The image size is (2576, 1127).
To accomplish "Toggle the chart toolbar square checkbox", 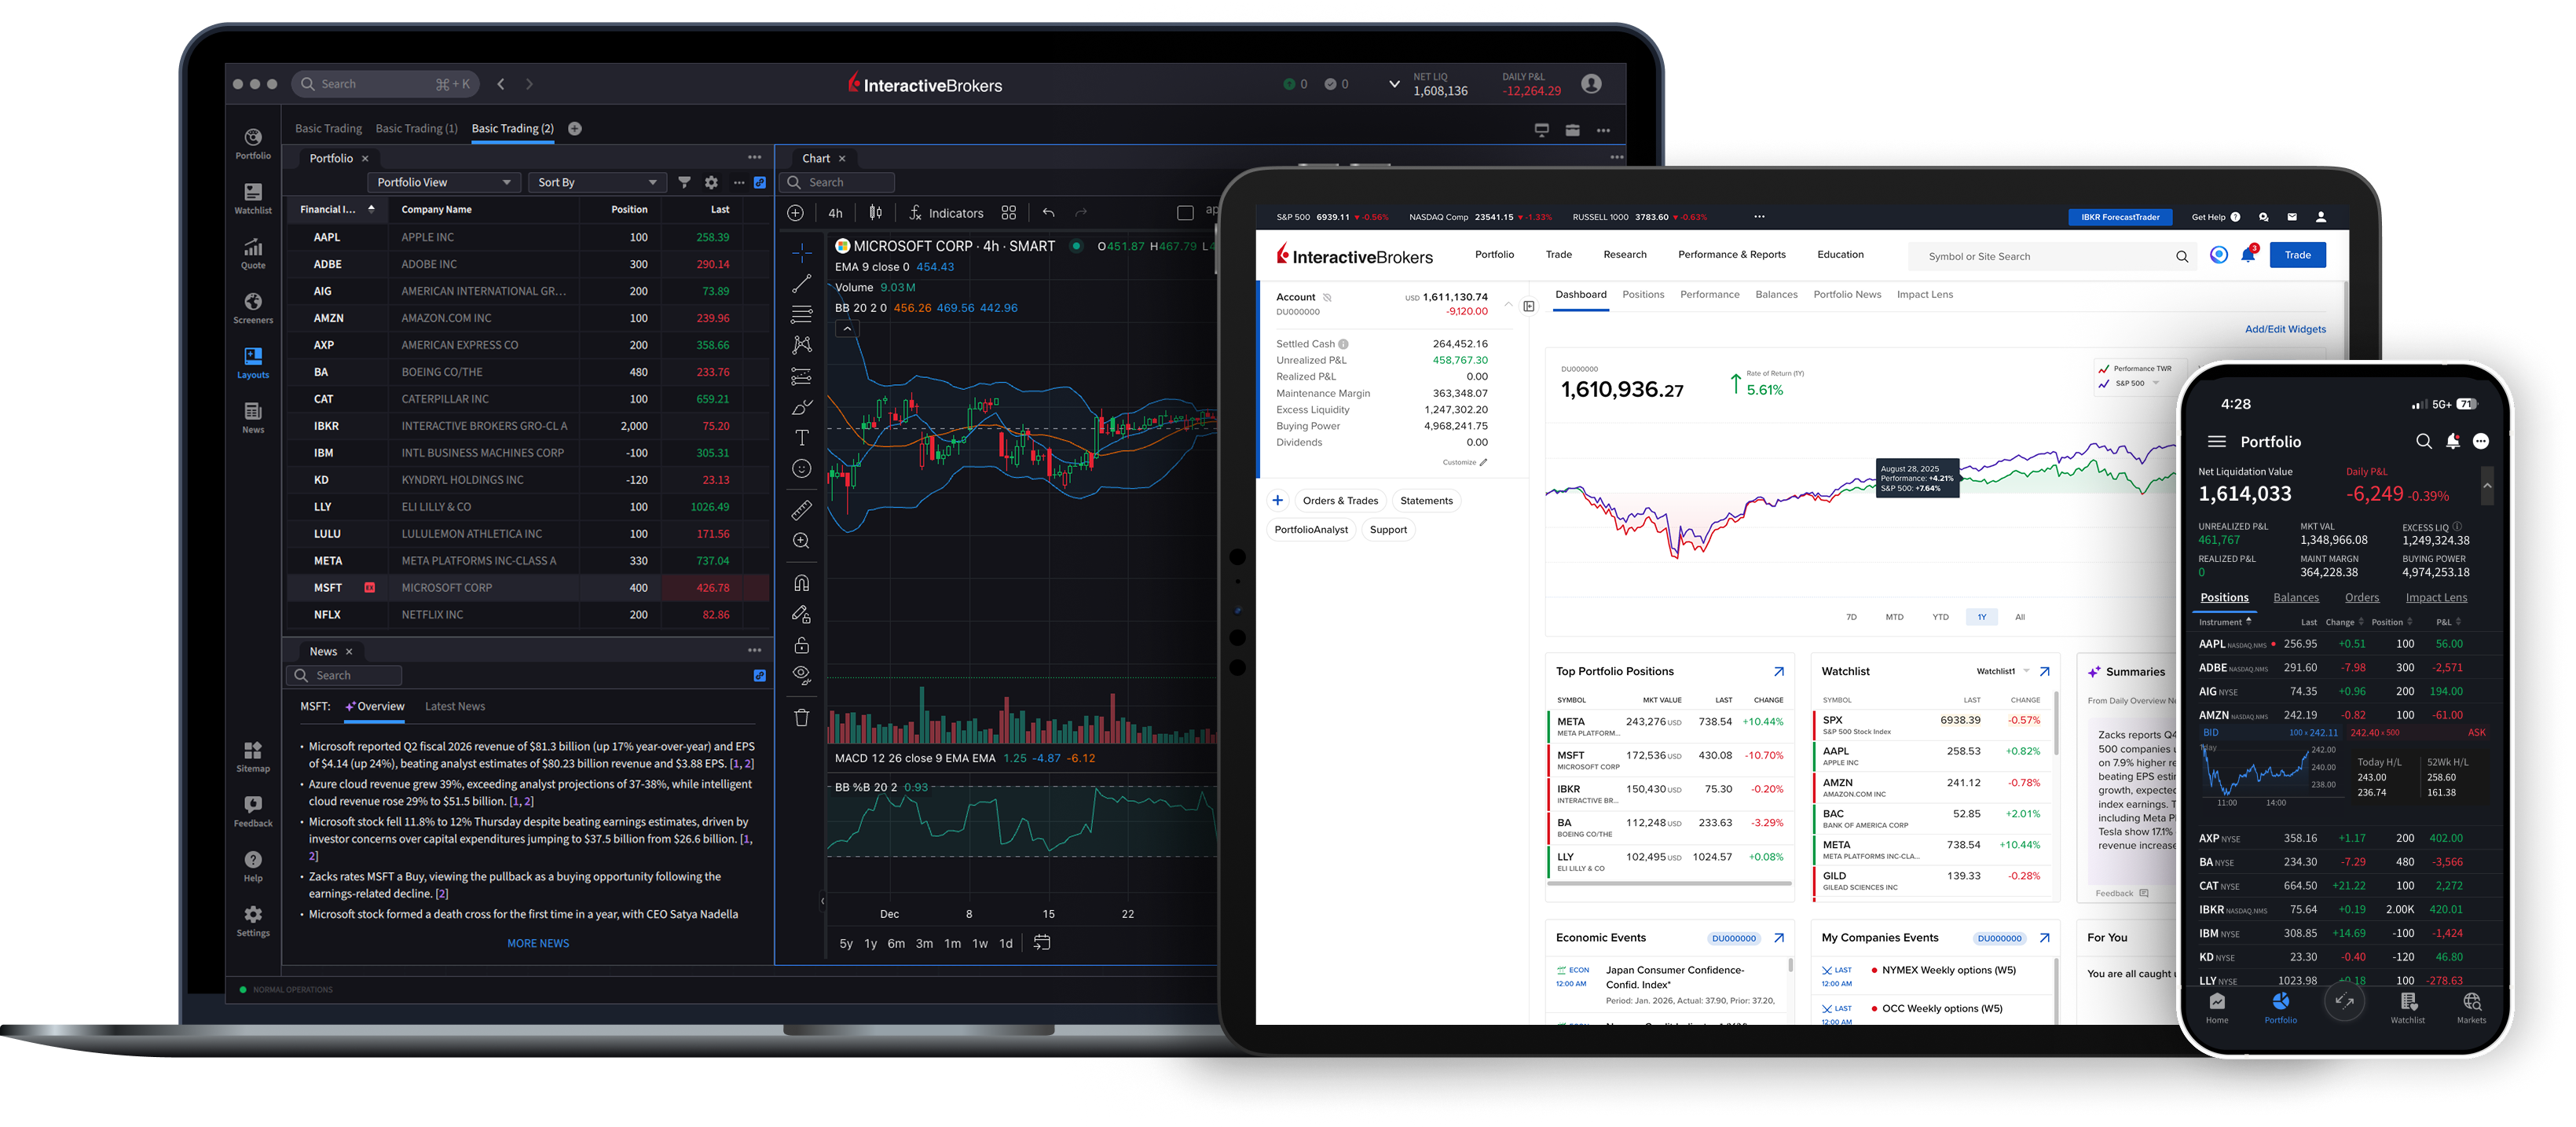I will coord(1185,213).
